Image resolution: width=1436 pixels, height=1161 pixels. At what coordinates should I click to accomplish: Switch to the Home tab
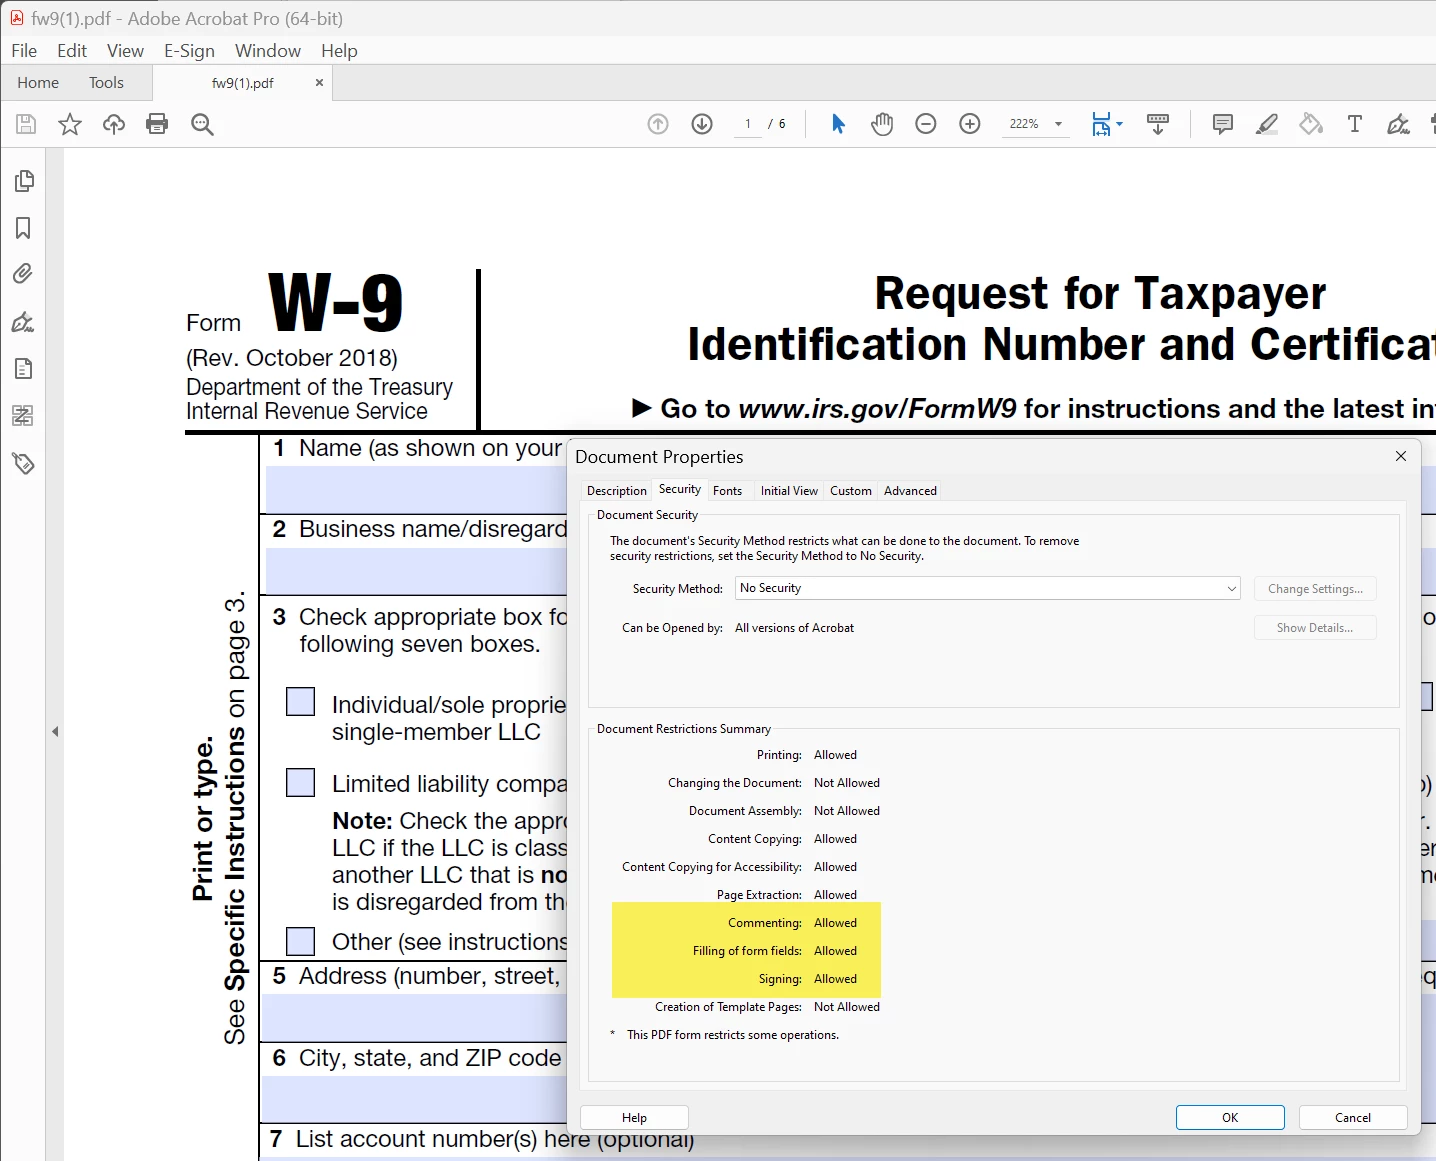38,83
